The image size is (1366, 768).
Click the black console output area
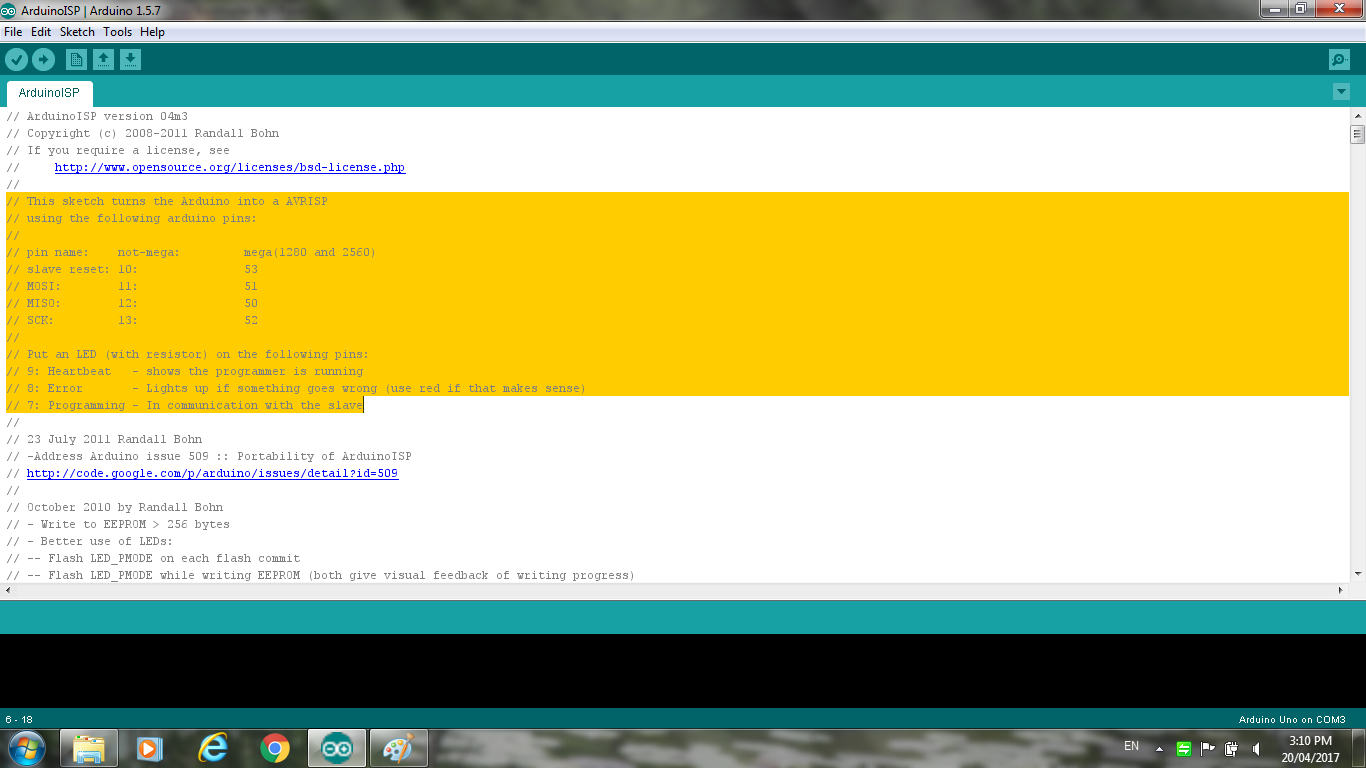683,670
